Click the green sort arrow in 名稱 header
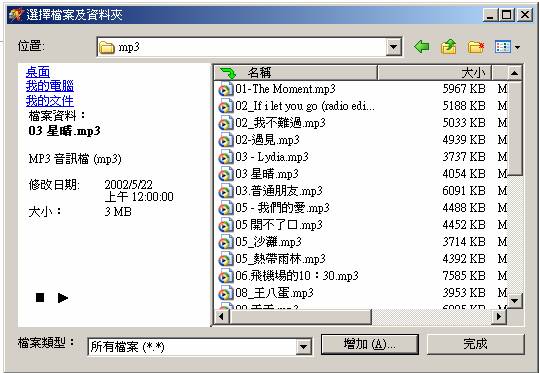 click(x=228, y=73)
